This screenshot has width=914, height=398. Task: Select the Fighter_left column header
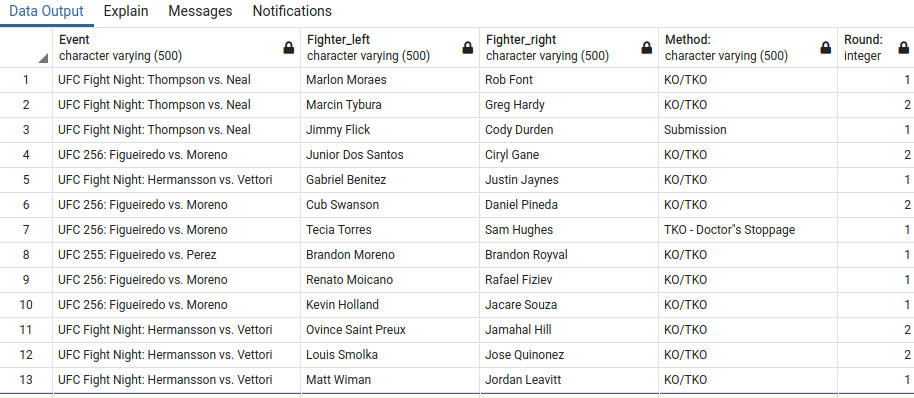[391, 48]
